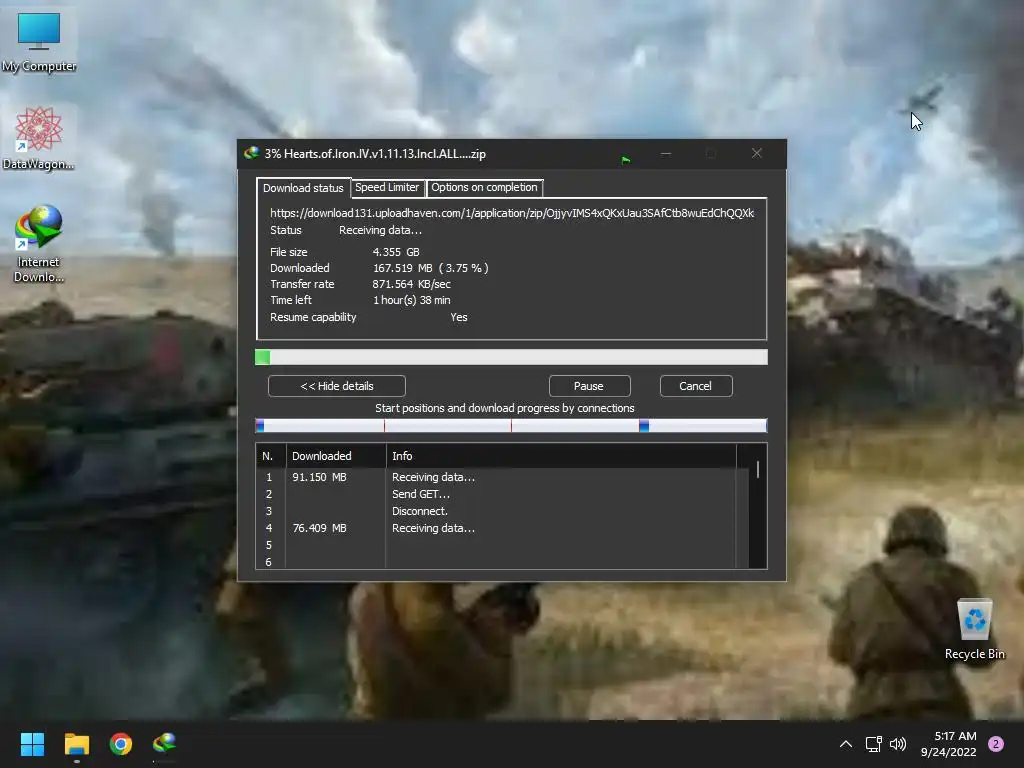Switch to the Download status tab
1024x768 pixels.
pos(303,187)
